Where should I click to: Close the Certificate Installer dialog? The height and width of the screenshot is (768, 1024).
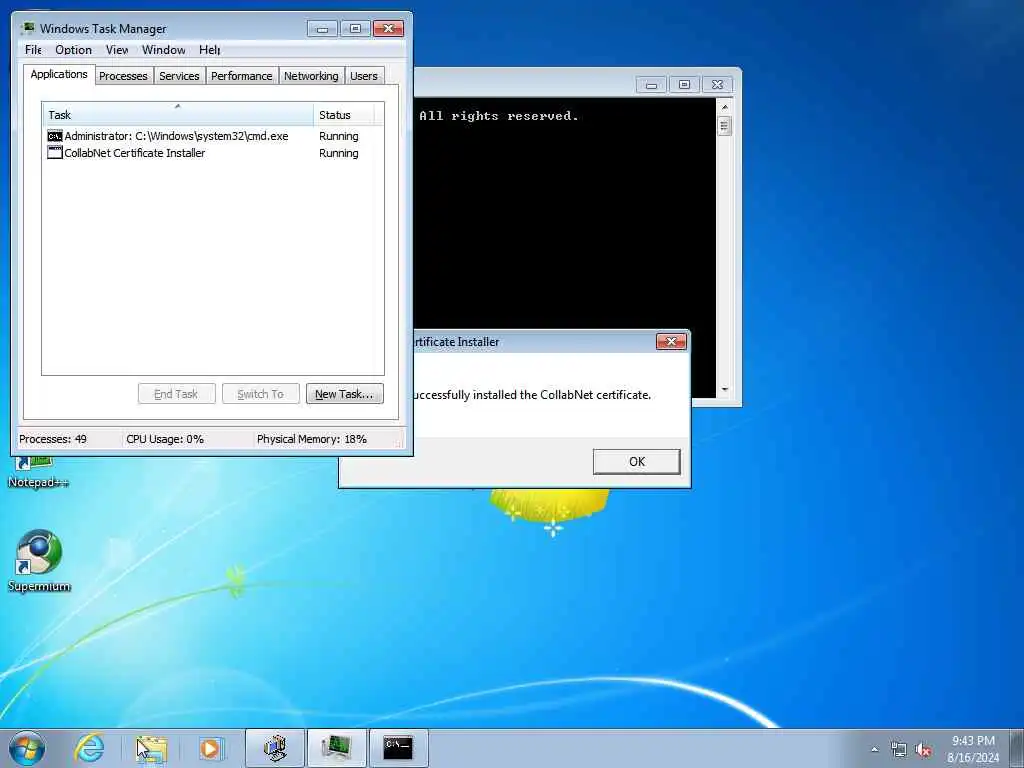tap(671, 342)
